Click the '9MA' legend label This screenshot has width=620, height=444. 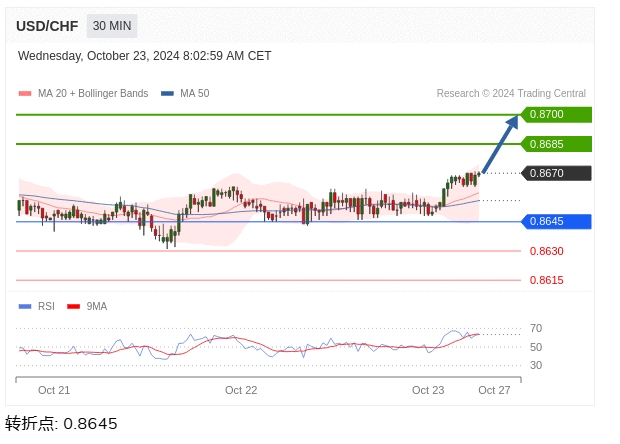pos(97,306)
